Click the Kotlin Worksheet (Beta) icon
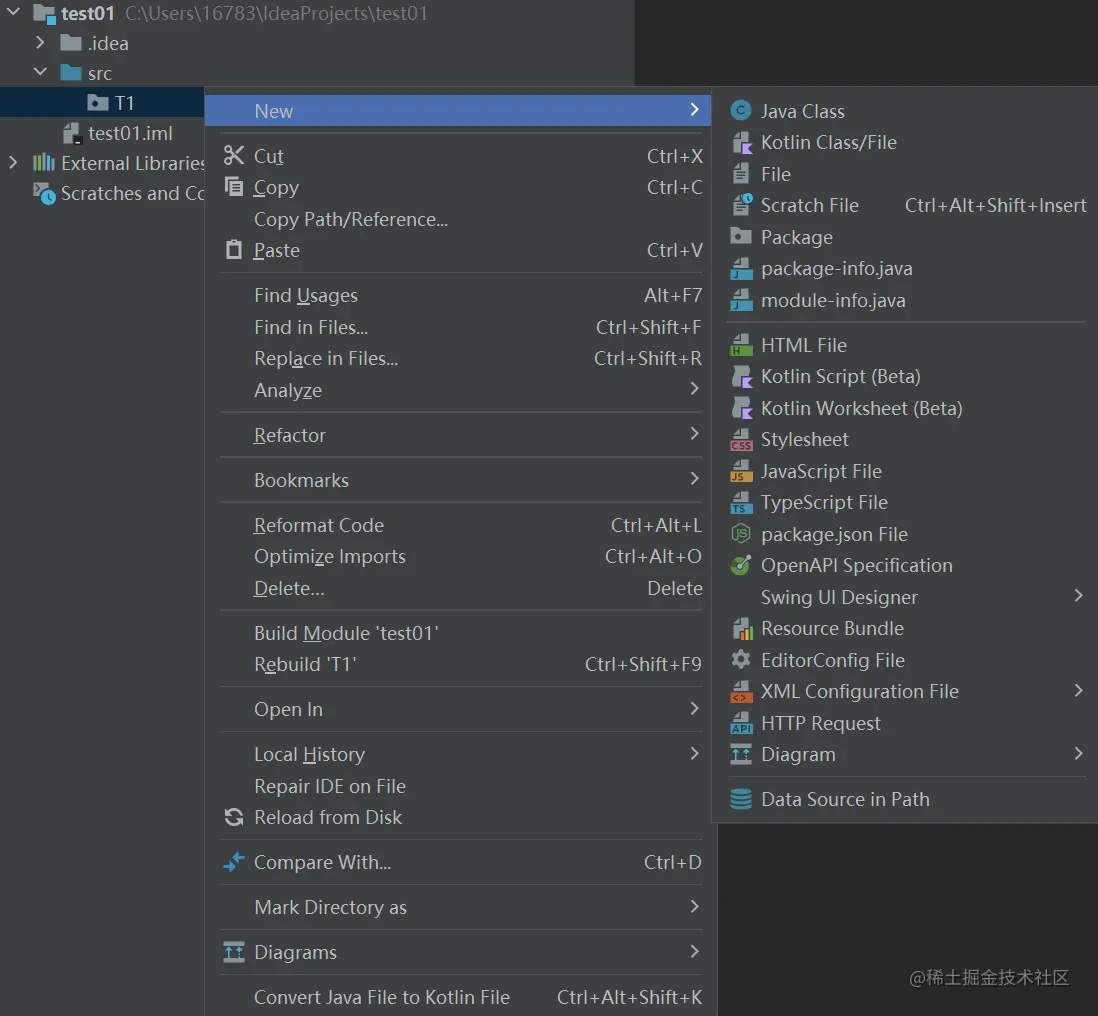This screenshot has width=1098, height=1016. click(741, 408)
